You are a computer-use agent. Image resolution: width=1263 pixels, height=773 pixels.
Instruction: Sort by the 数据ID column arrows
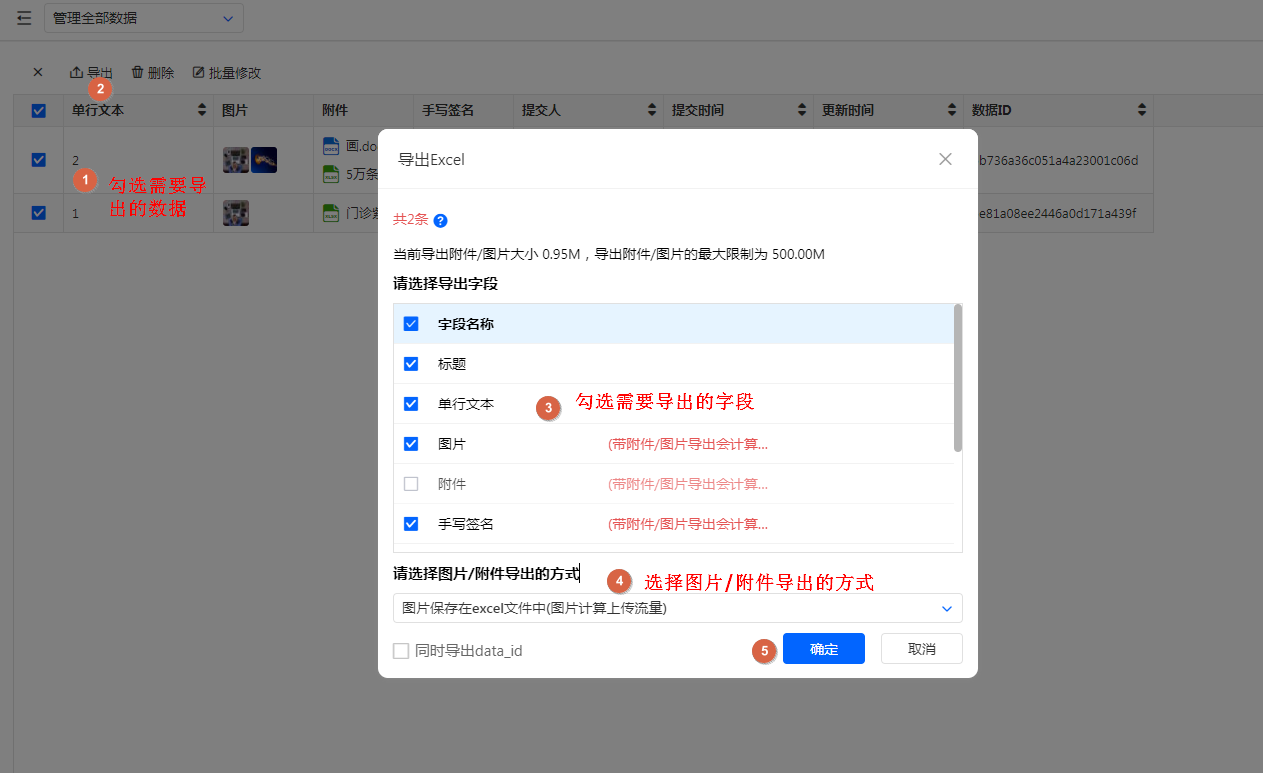pyautogui.click(x=1142, y=110)
